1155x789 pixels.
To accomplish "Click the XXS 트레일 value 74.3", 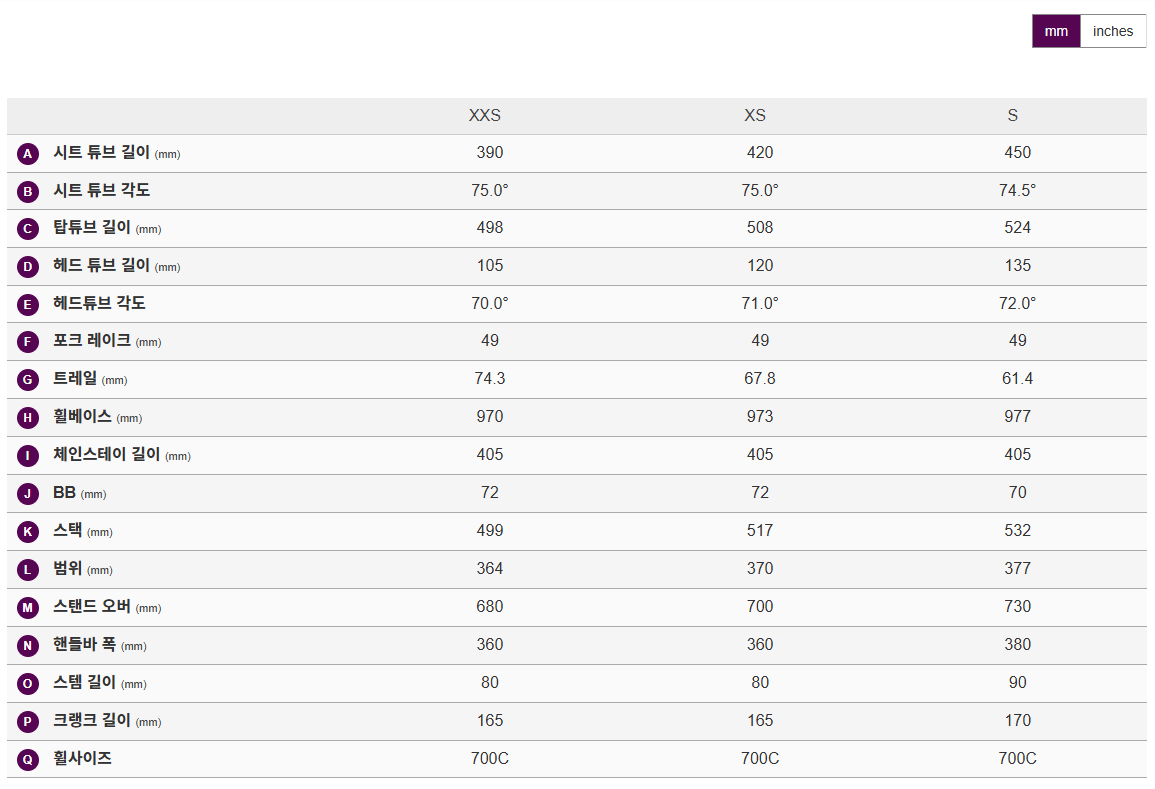I will pyautogui.click(x=490, y=379).
